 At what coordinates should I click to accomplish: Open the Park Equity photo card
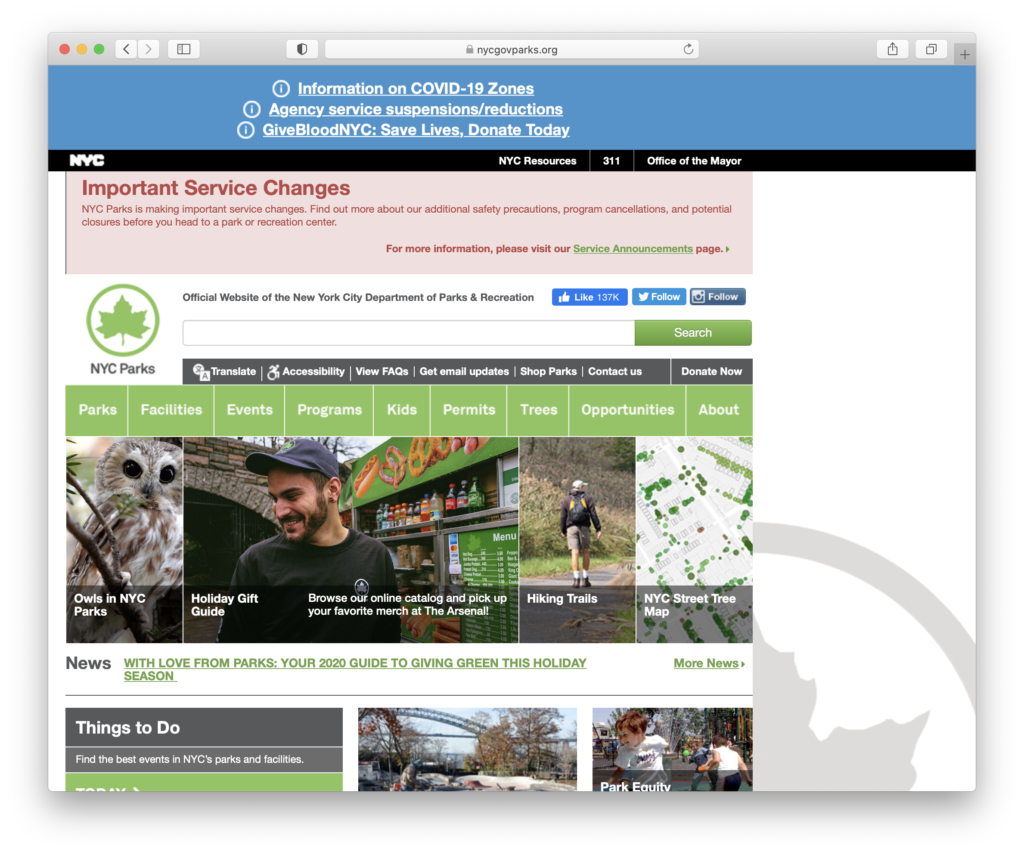click(x=672, y=749)
